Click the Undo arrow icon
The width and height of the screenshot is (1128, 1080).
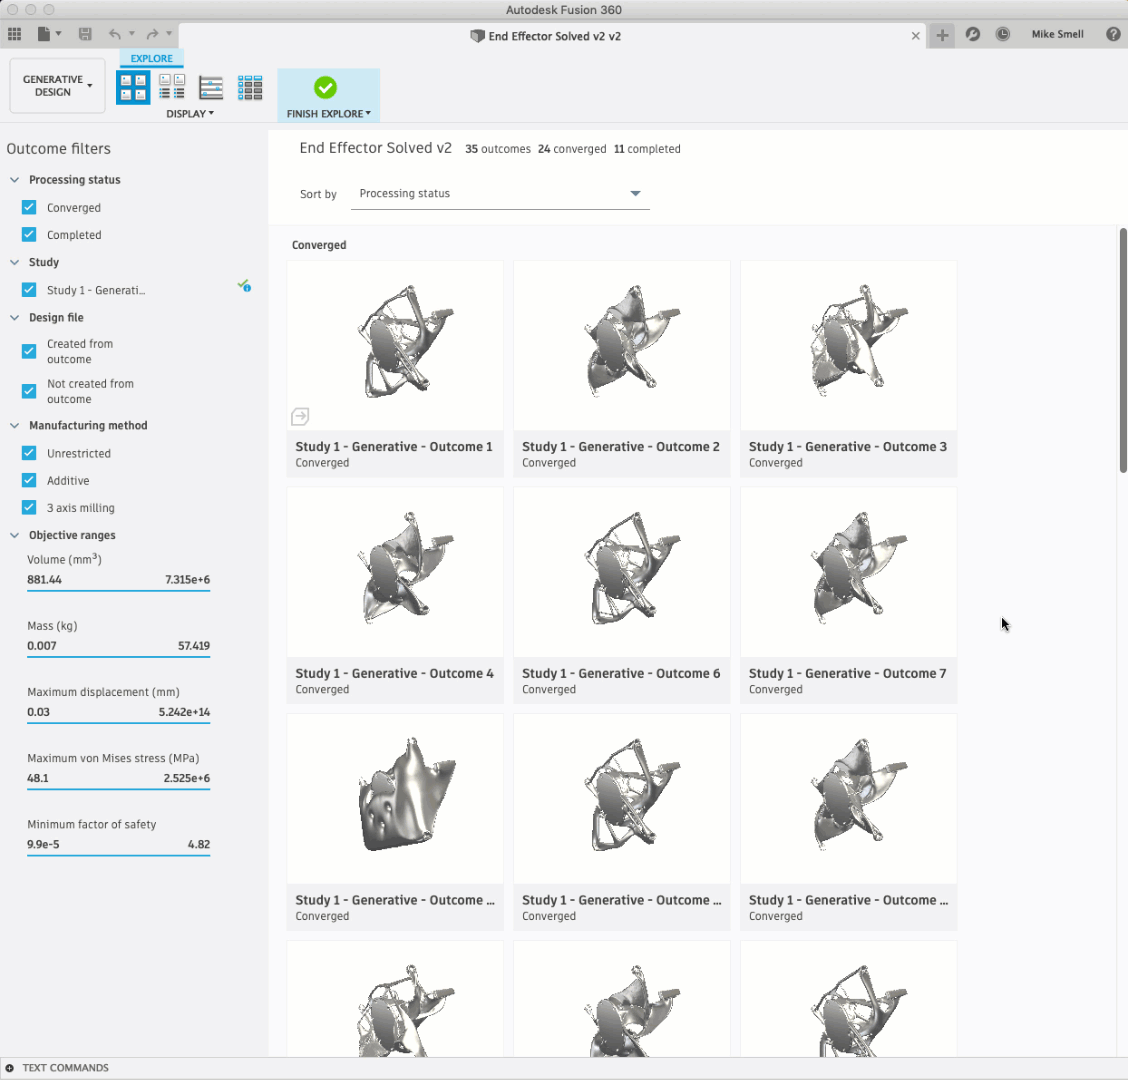click(x=114, y=34)
